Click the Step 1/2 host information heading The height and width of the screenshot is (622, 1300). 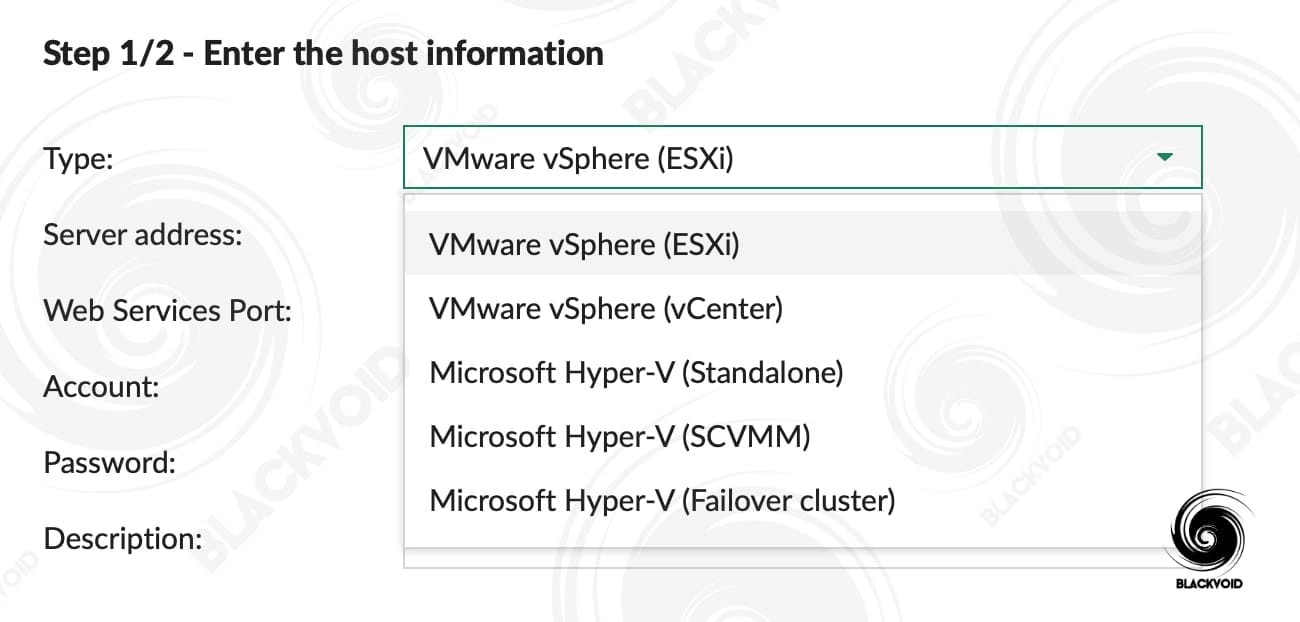pos(323,53)
